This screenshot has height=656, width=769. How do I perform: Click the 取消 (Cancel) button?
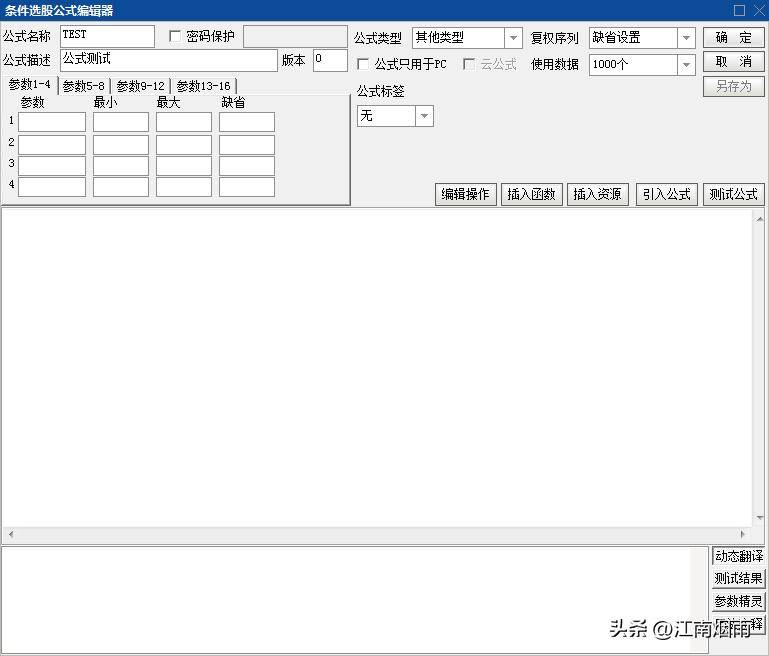pos(734,62)
